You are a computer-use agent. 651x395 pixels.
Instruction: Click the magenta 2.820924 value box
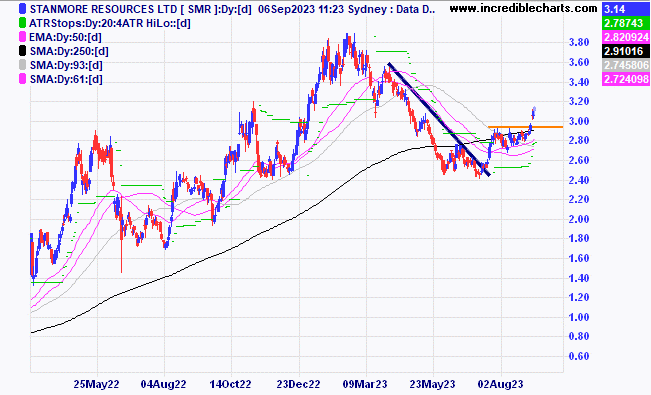coord(626,37)
